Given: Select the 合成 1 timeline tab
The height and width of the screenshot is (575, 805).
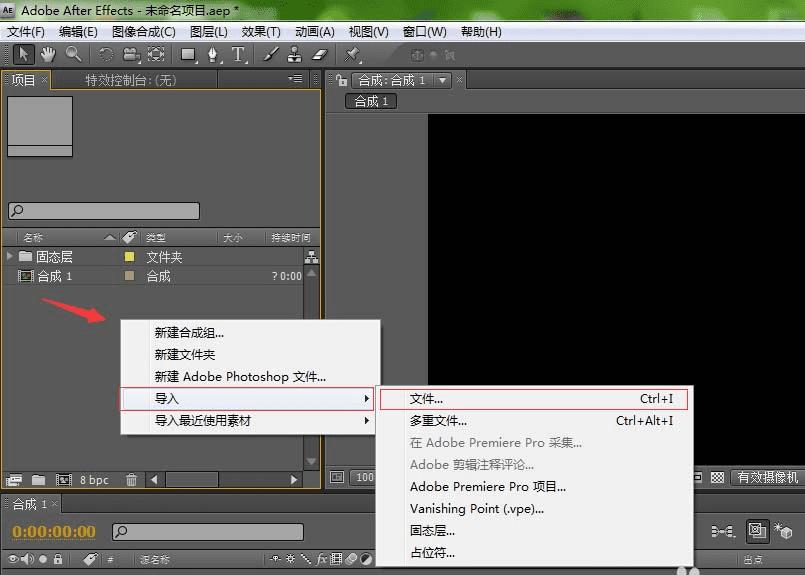Looking at the screenshot, I should tap(30, 504).
